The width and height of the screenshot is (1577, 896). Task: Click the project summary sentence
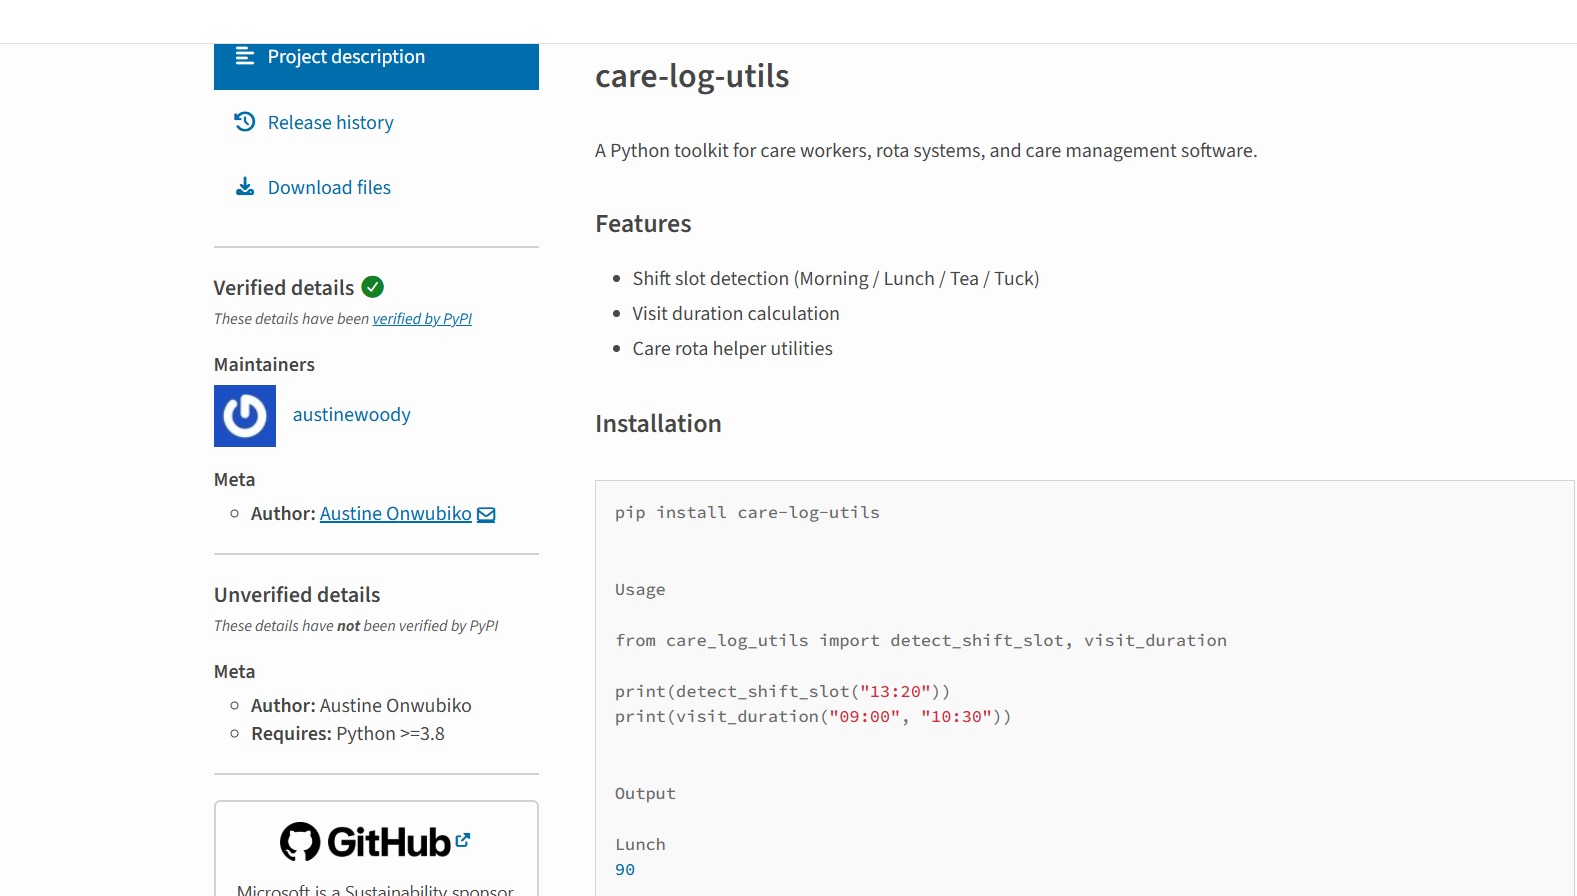click(x=926, y=150)
